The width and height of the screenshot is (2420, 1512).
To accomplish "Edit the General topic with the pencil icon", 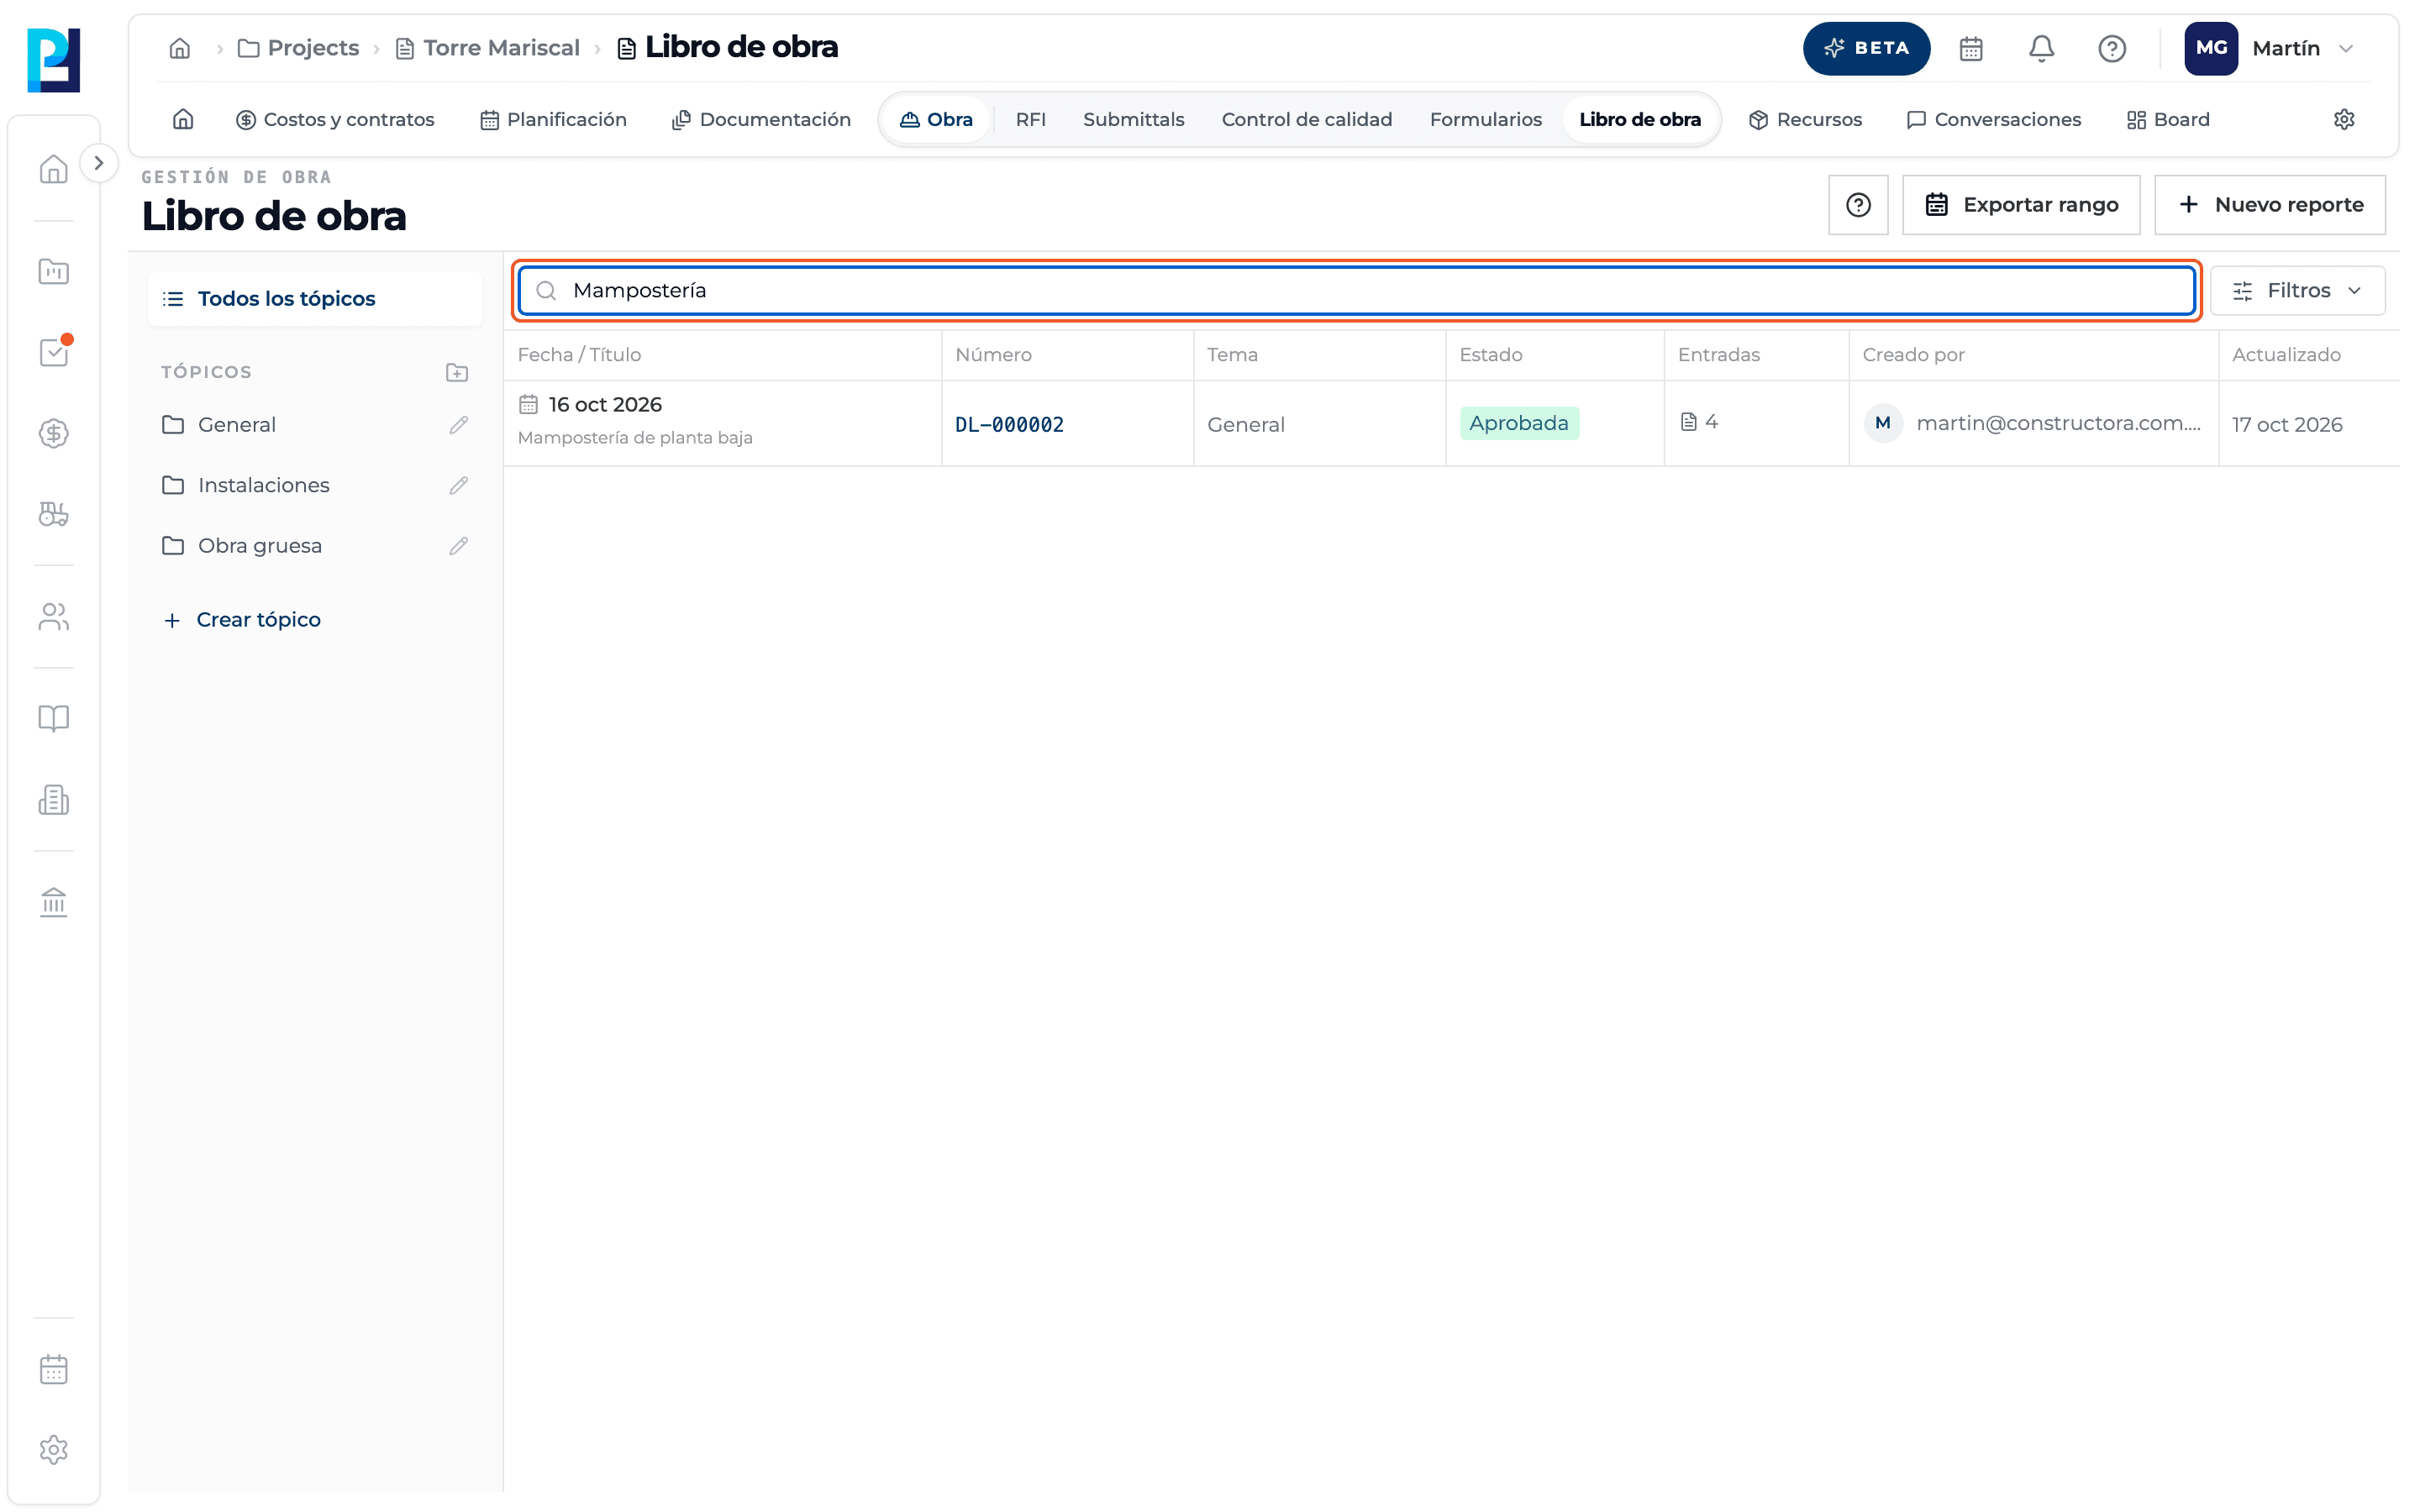I will pyautogui.click(x=458, y=425).
